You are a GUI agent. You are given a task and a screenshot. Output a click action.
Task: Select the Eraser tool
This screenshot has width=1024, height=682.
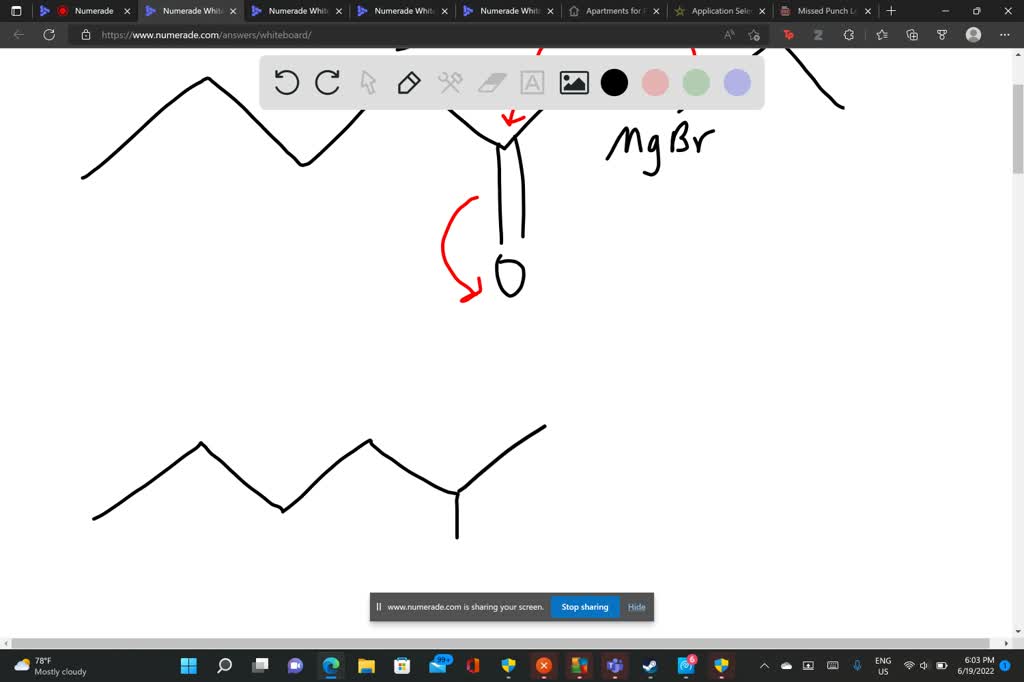tap(491, 83)
